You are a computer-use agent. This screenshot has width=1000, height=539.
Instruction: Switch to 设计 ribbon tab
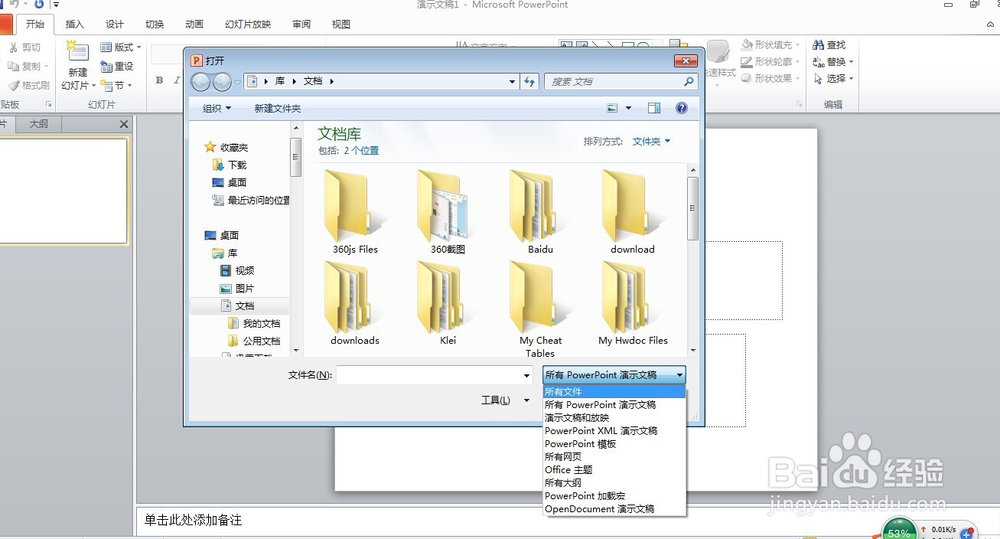click(114, 24)
